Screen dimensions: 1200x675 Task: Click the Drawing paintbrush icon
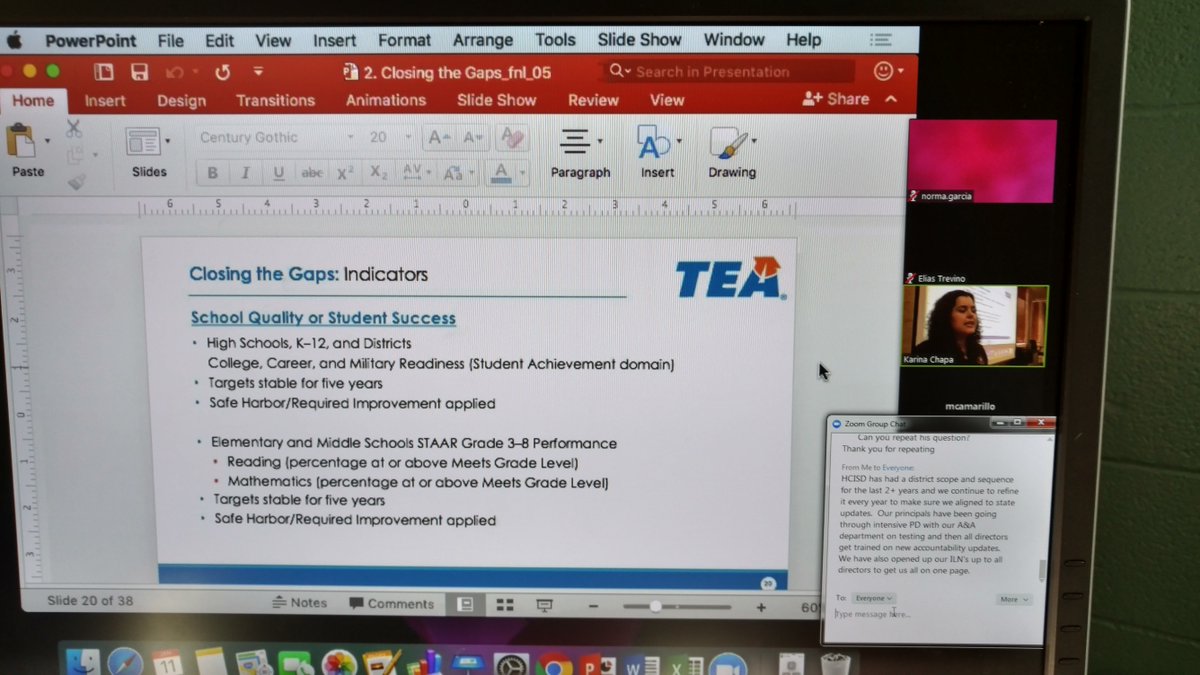point(727,142)
